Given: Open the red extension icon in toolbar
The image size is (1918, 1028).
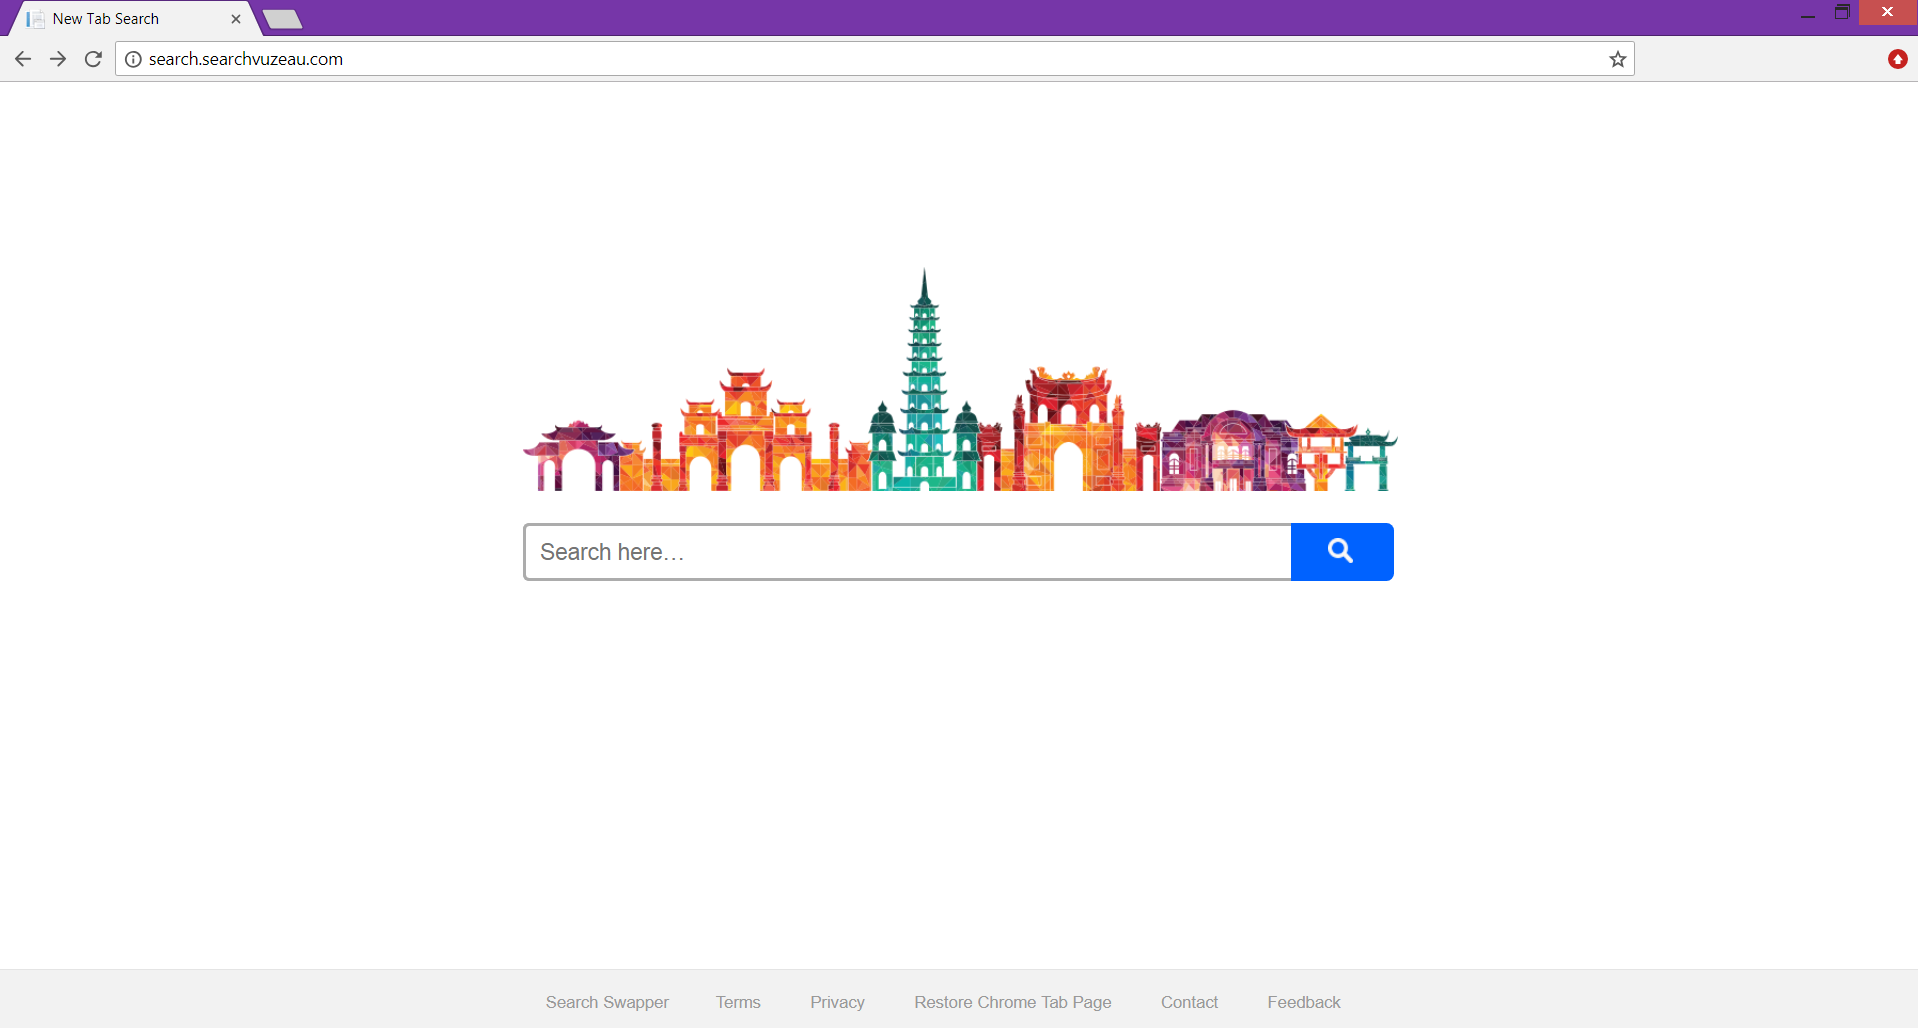Looking at the screenshot, I should click(1897, 59).
